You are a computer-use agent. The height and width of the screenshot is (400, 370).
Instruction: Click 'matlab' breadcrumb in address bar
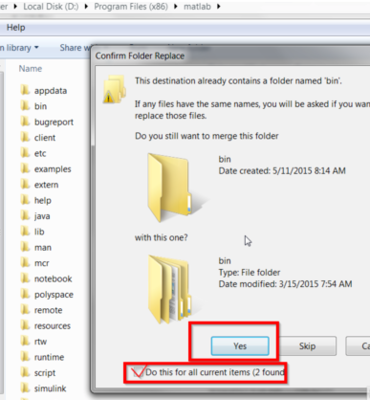(x=197, y=7)
